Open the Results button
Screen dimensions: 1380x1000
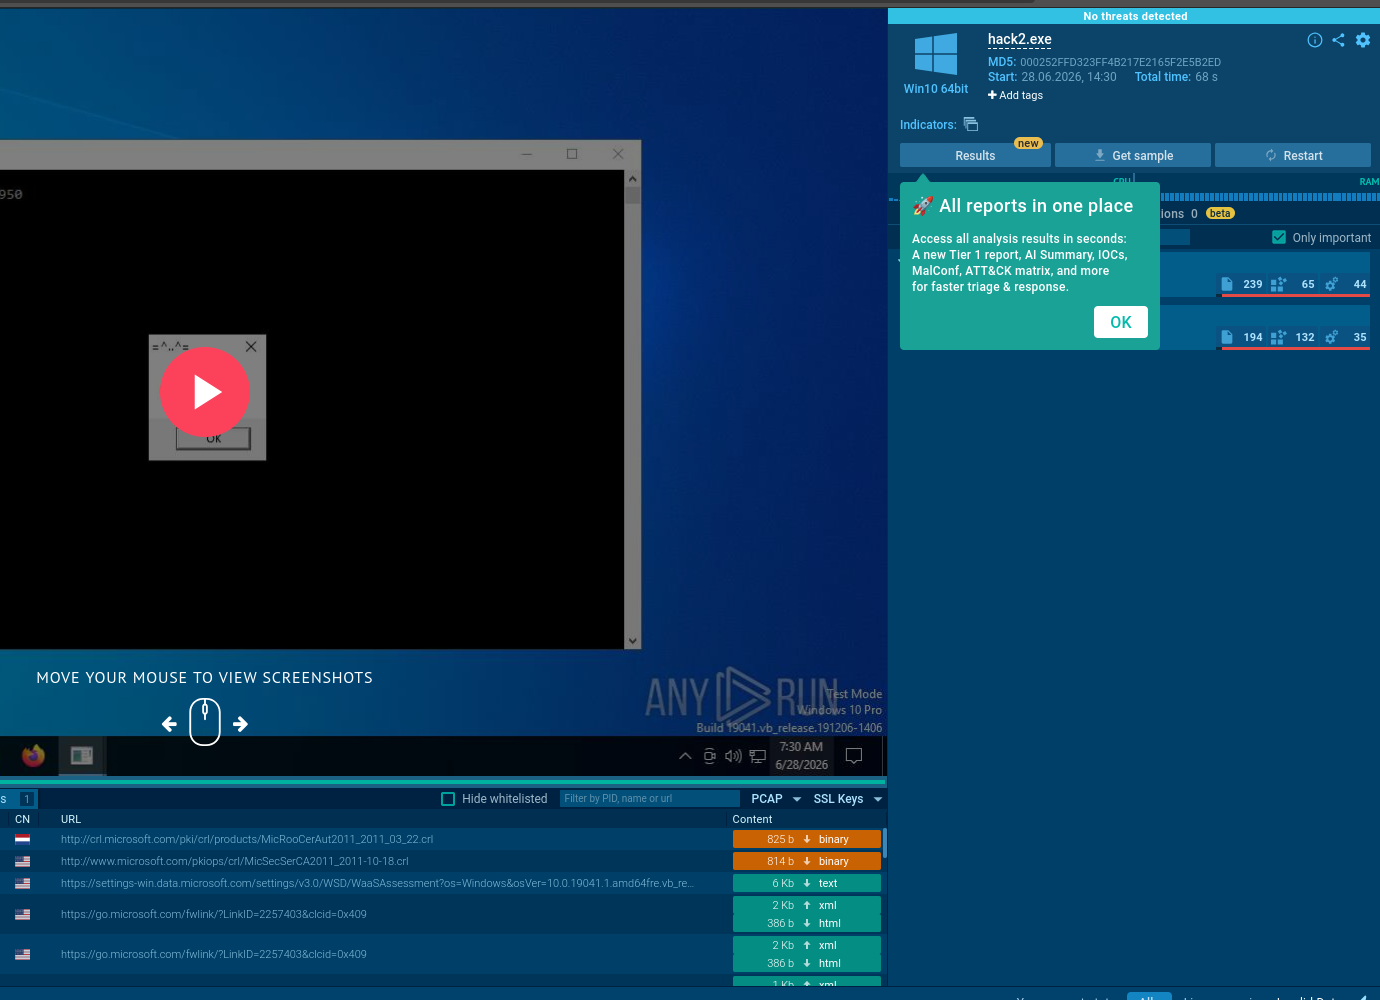coord(975,155)
